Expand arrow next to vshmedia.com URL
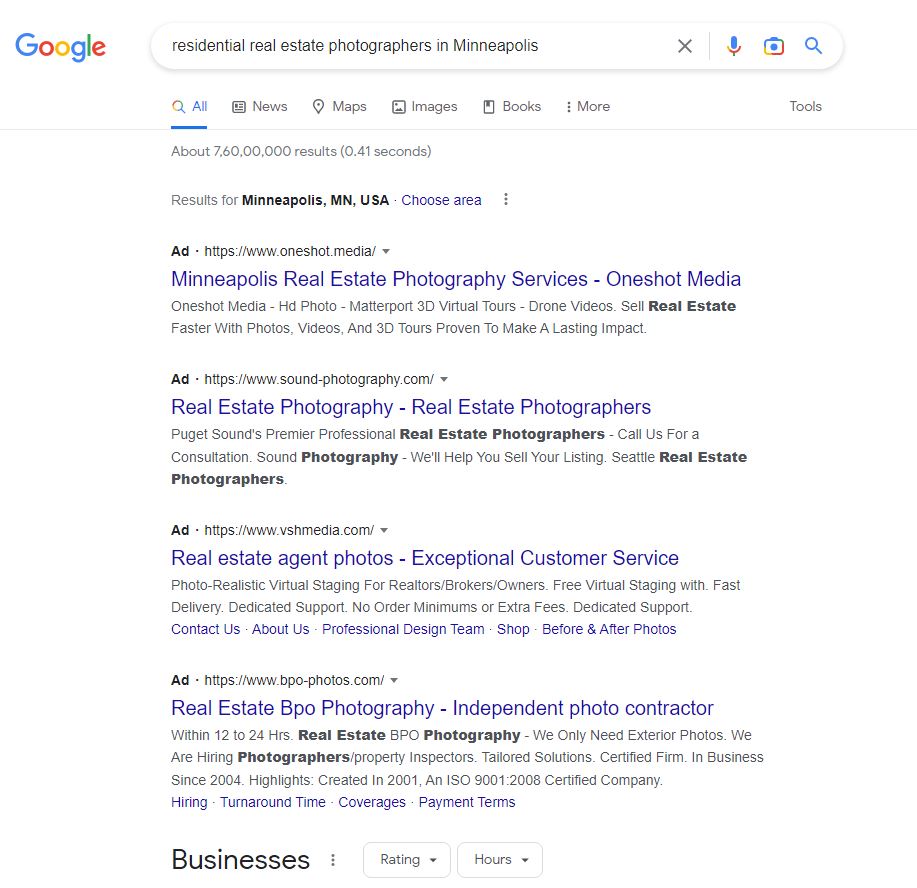Image resolution: width=917 pixels, height=888 pixels. [384, 531]
